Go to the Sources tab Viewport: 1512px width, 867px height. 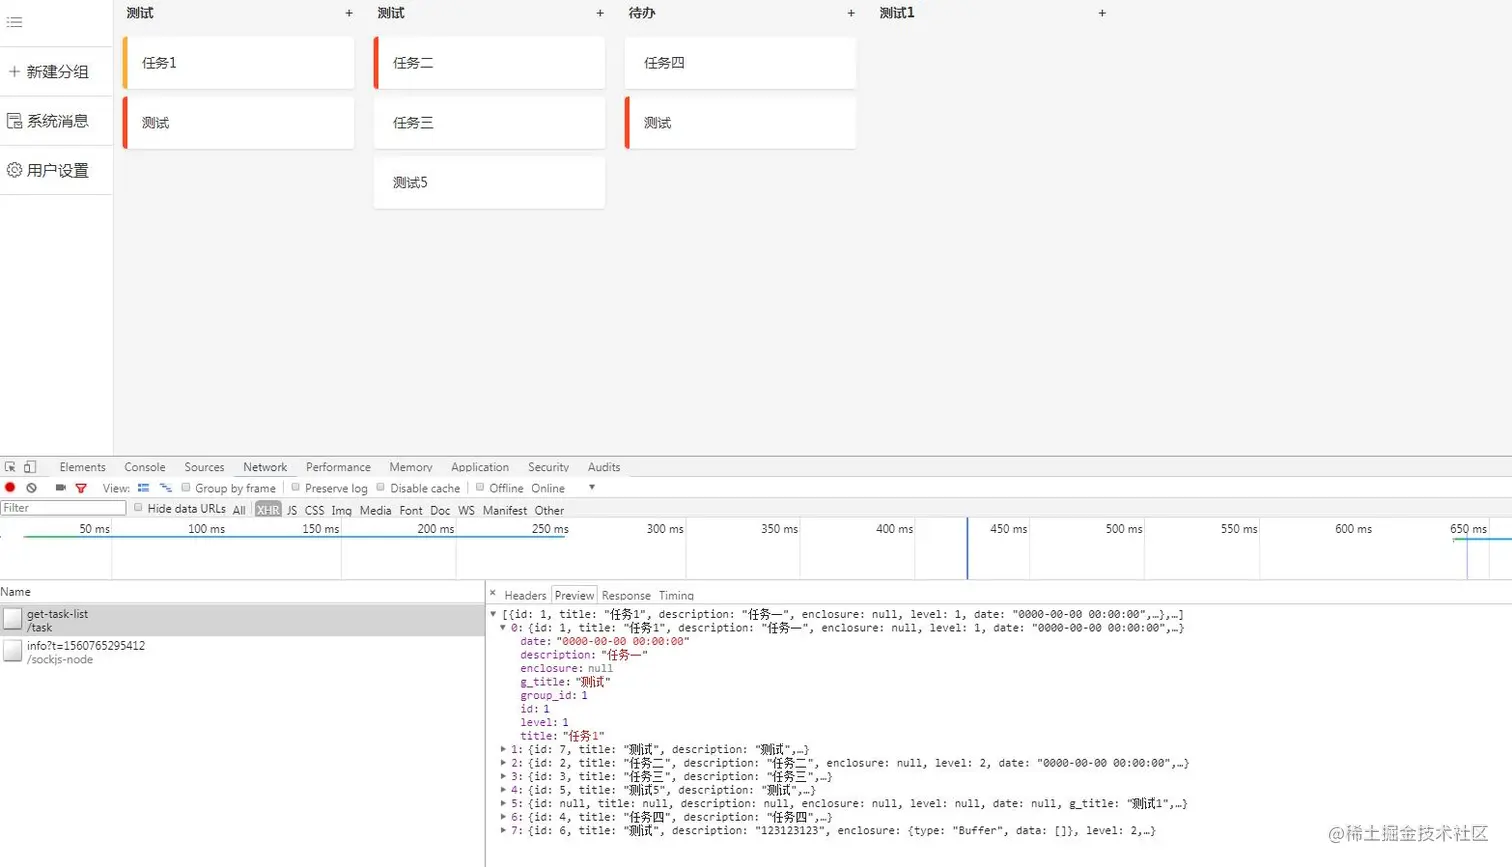tap(204, 467)
